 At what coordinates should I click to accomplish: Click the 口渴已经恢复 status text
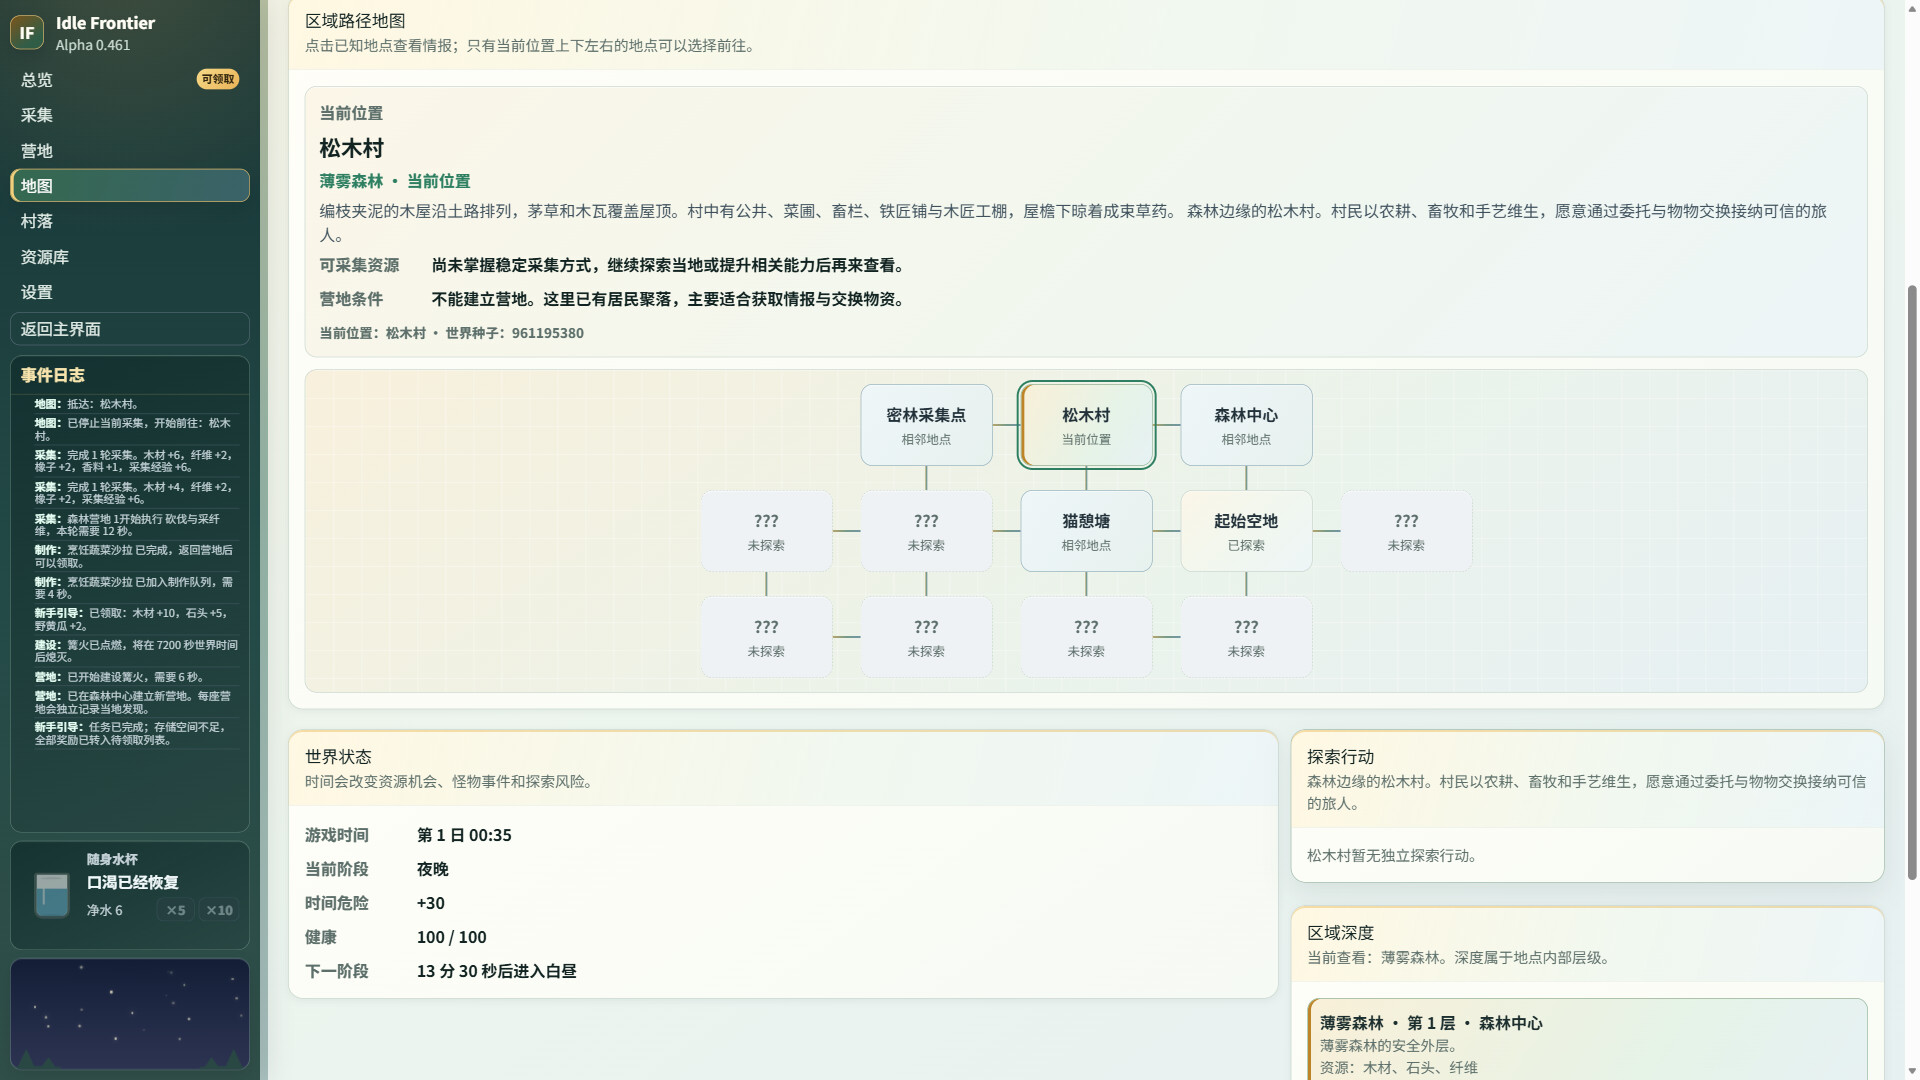tap(133, 882)
